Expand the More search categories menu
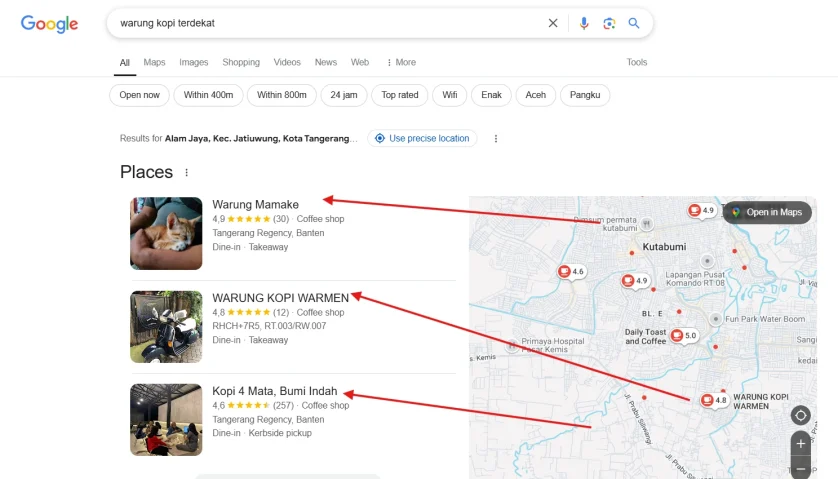Image resolution: width=838 pixels, height=479 pixels. pyautogui.click(x=401, y=62)
